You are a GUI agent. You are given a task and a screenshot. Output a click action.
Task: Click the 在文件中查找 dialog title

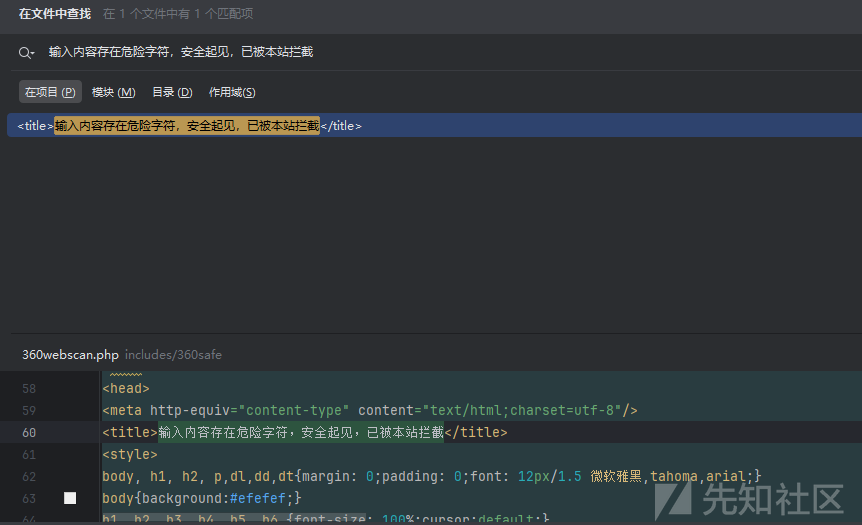coord(55,14)
